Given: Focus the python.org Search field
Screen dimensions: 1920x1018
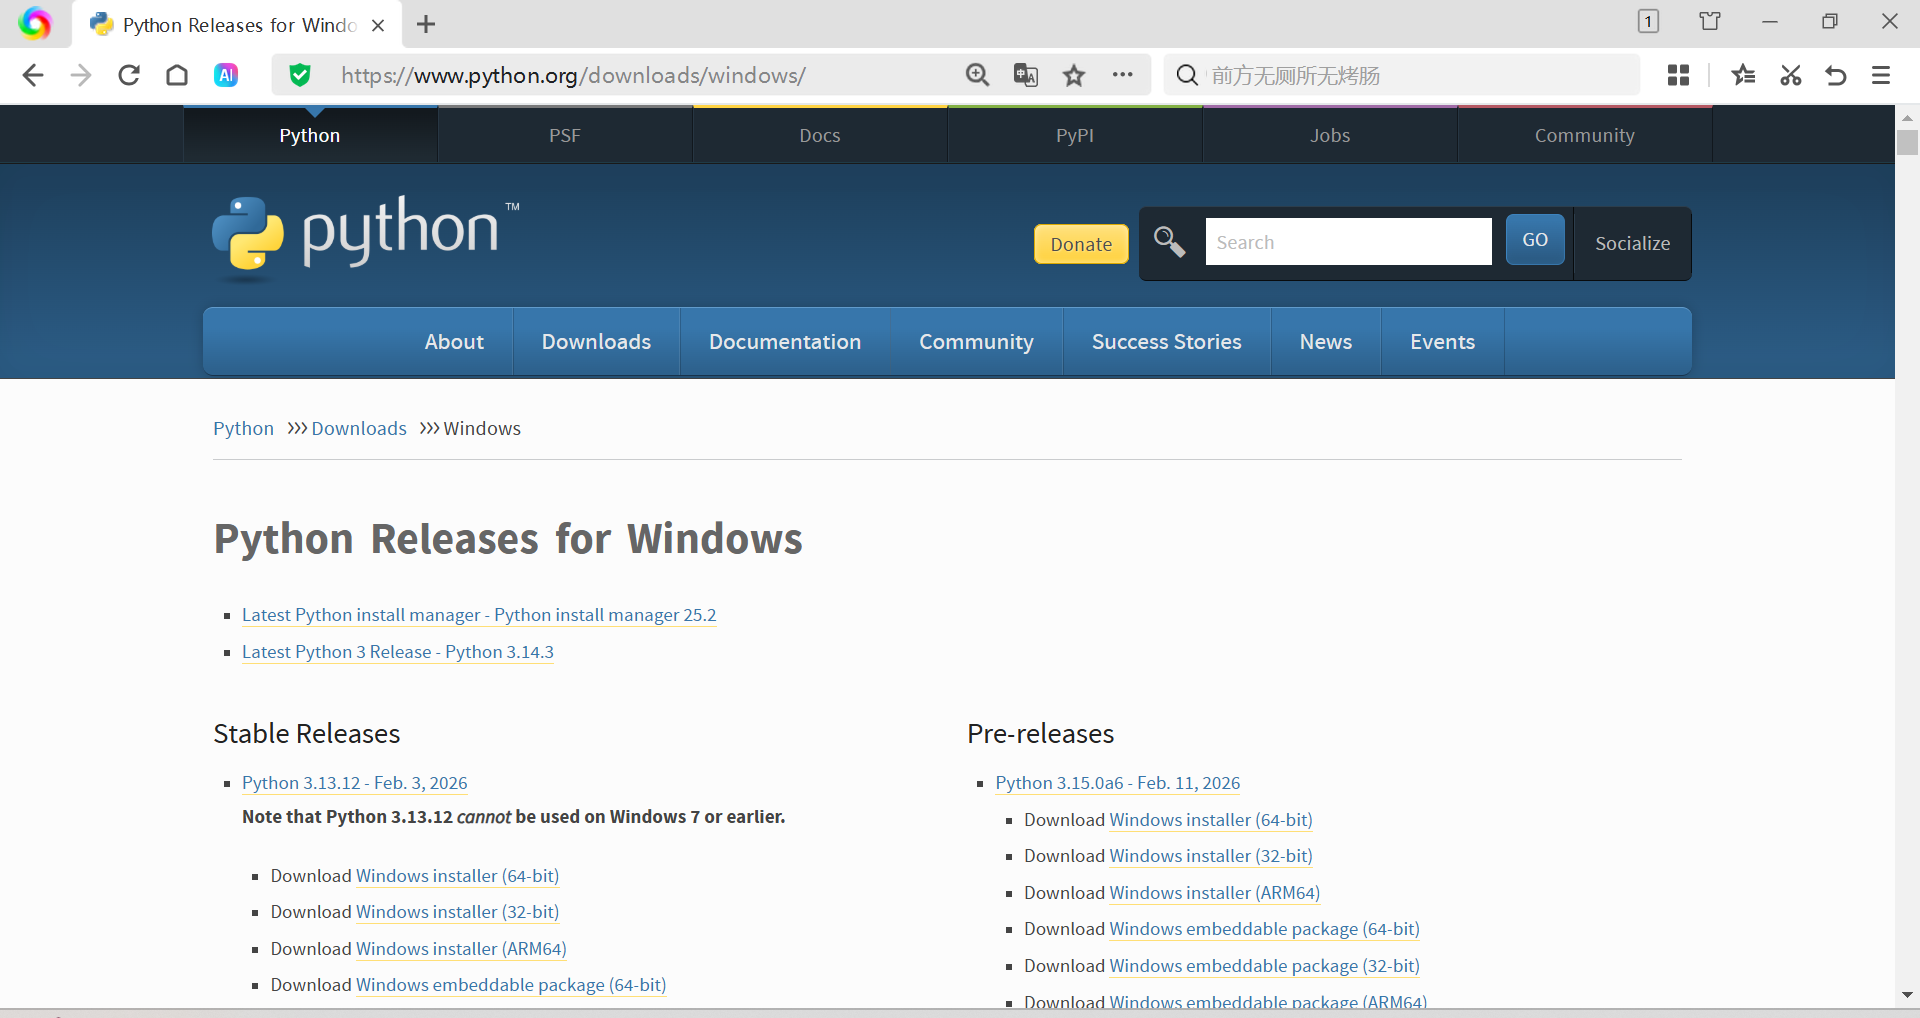Looking at the screenshot, I should (1348, 242).
